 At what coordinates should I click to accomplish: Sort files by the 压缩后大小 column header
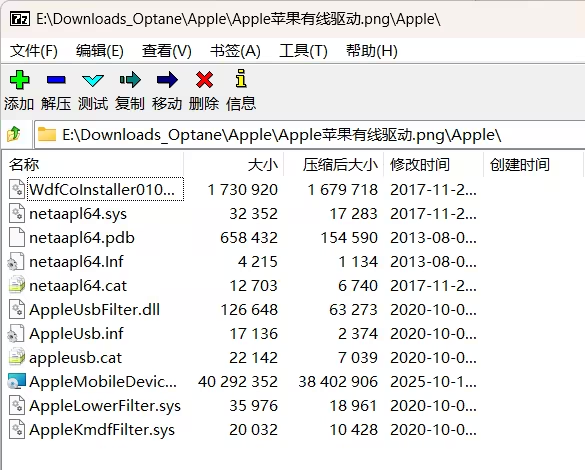tap(334, 164)
